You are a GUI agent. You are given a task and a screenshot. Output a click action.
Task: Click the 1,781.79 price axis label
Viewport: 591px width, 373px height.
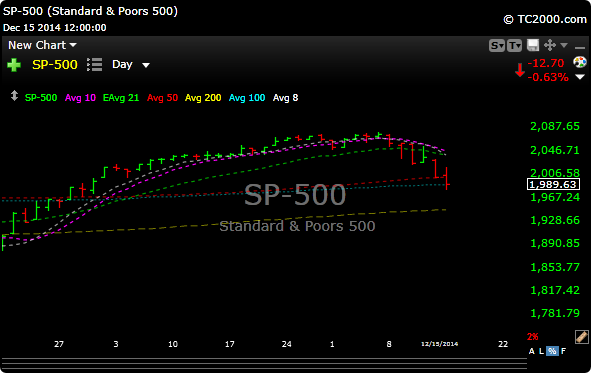coord(555,313)
